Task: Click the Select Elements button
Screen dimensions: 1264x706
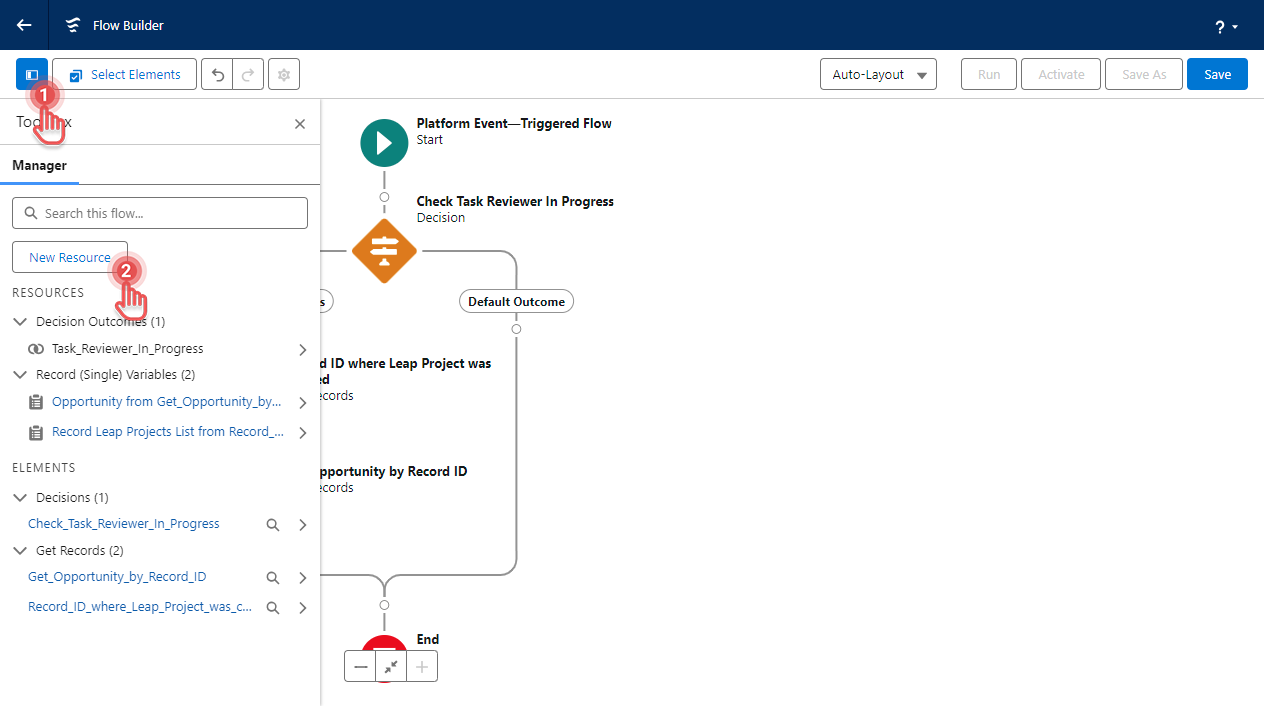Action: [x=124, y=74]
